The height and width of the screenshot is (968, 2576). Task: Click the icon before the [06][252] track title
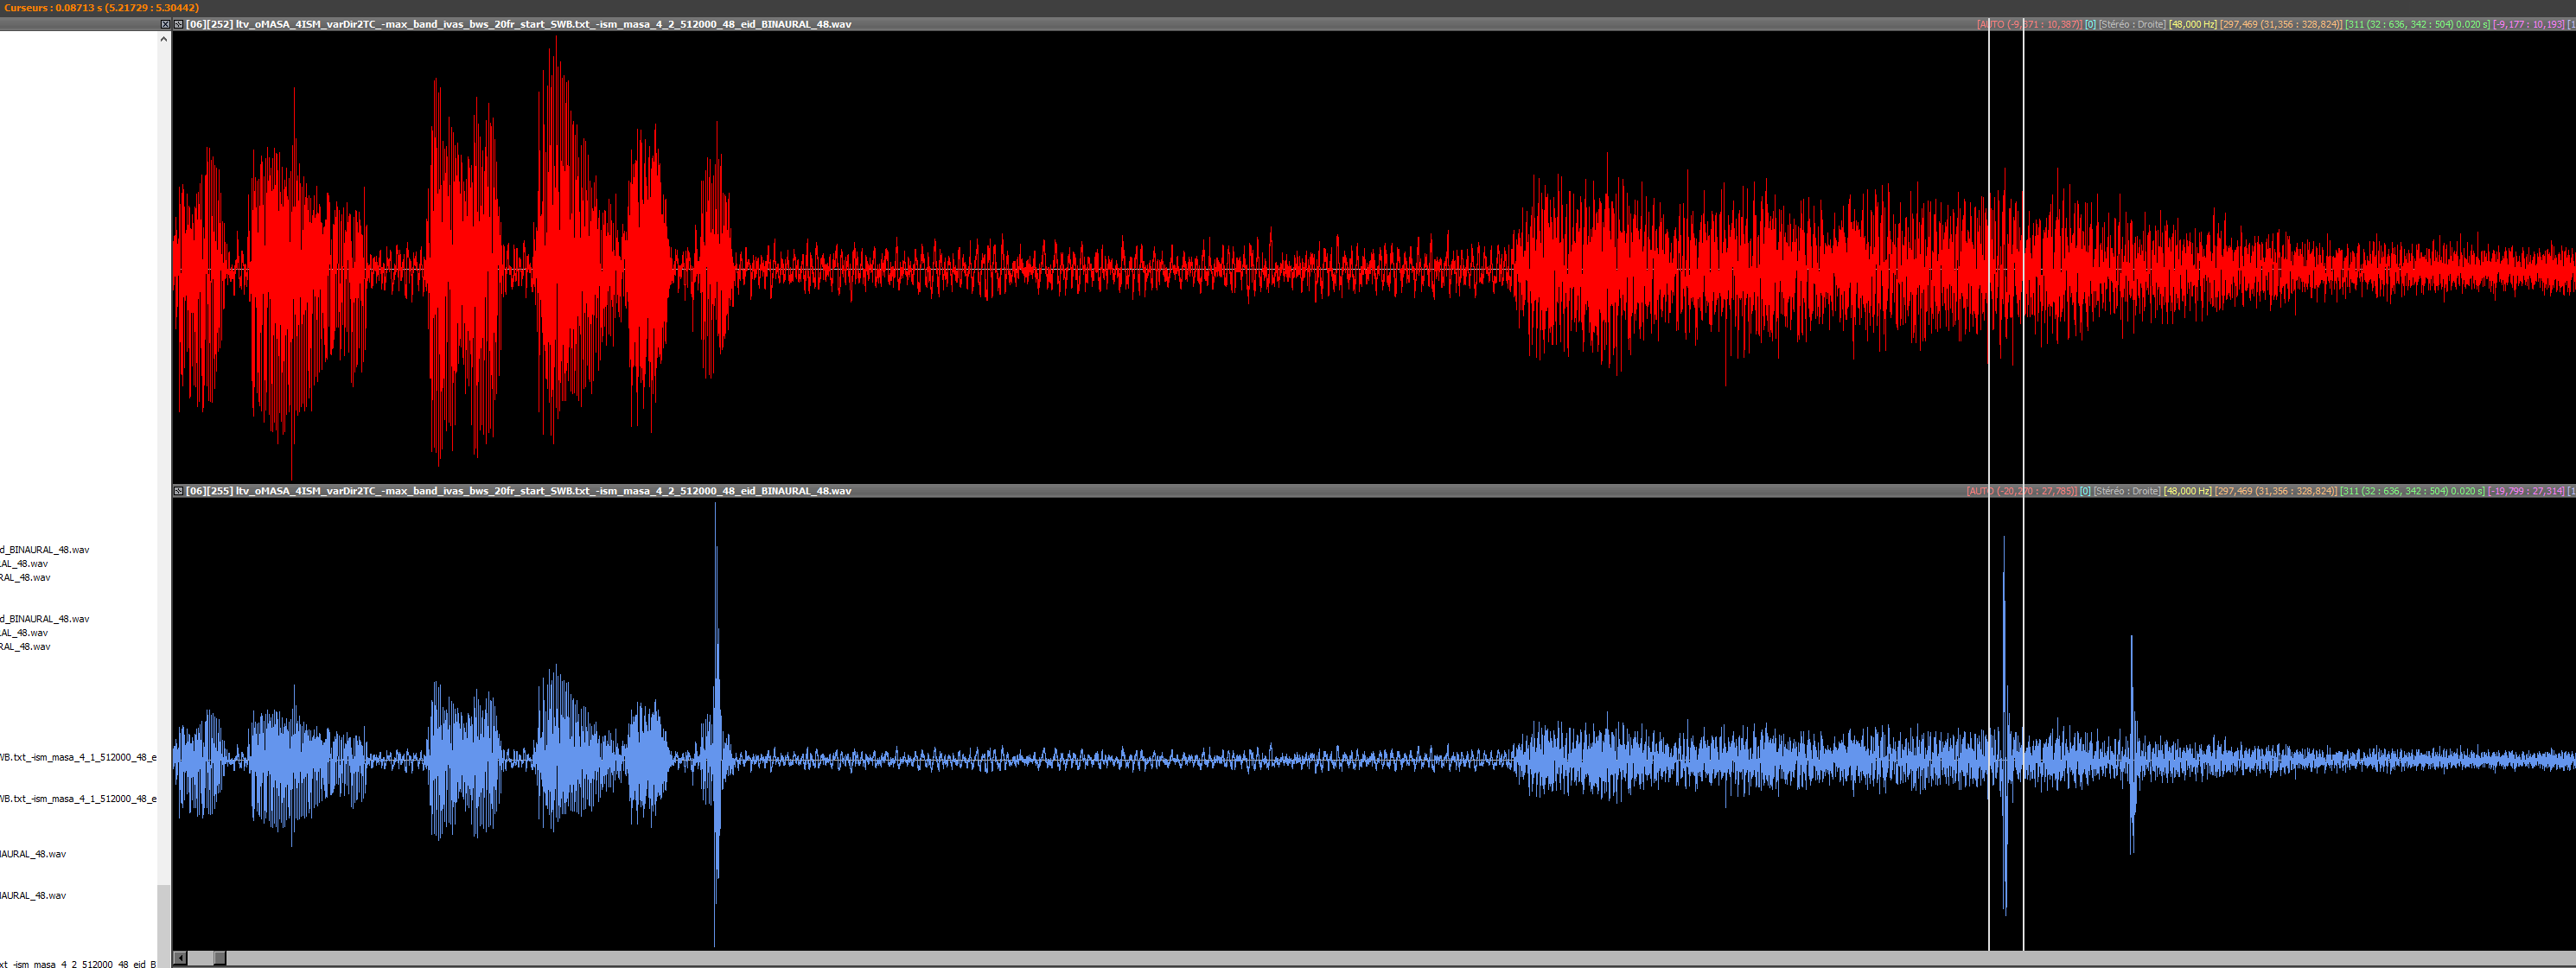coord(178,24)
